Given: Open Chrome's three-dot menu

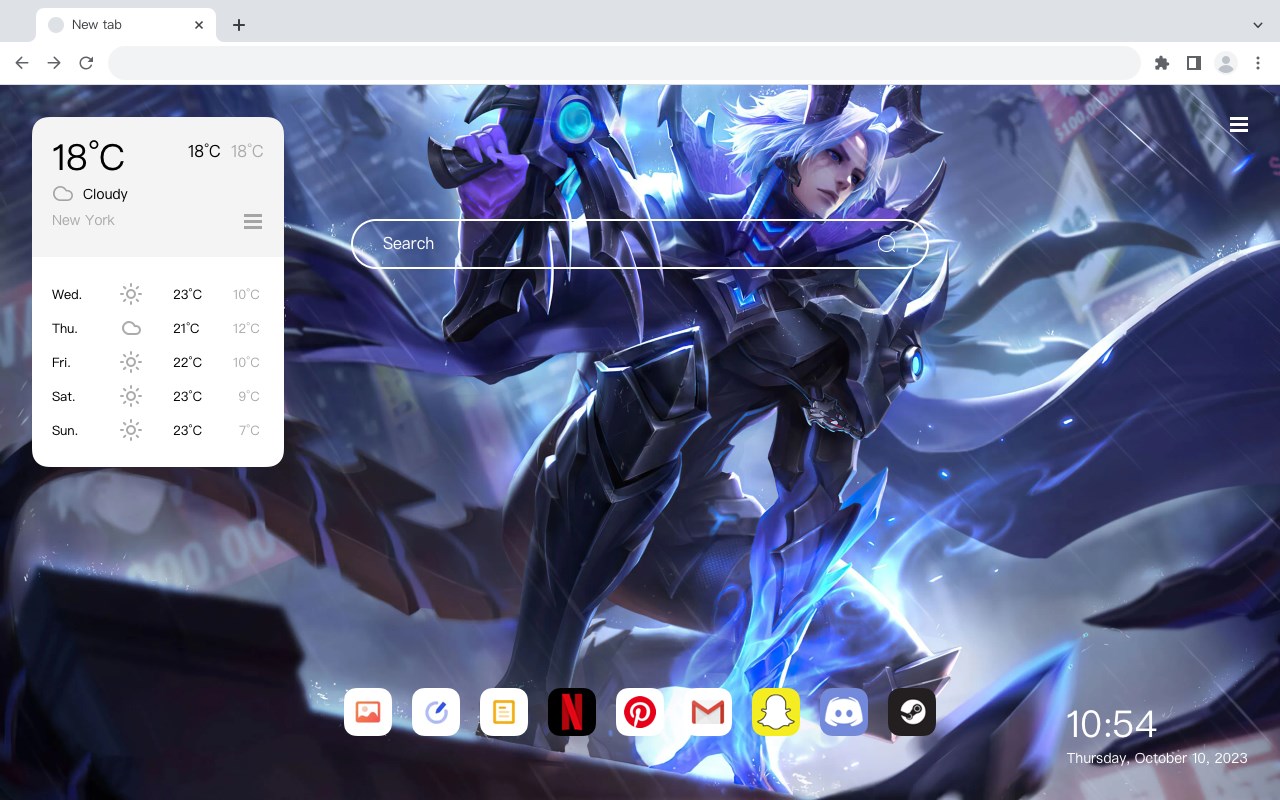Looking at the screenshot, I should coord(1258,63).
